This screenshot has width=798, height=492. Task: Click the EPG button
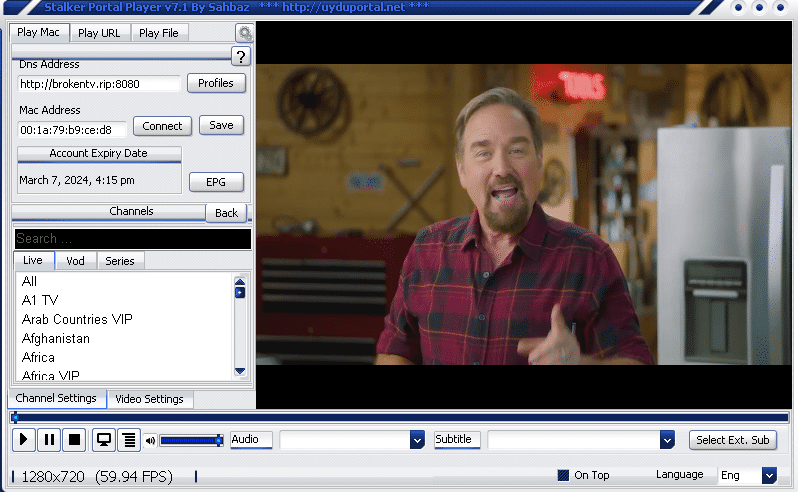(216, 182)
